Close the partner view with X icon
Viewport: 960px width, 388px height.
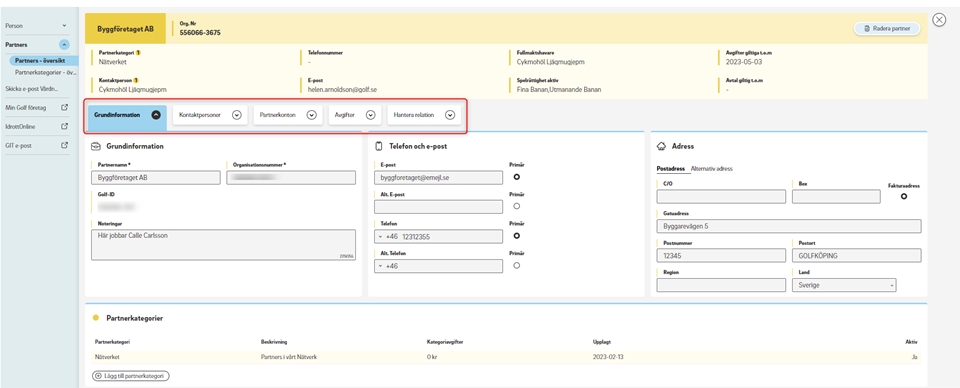pyautogui.click(x=939, y=20)
